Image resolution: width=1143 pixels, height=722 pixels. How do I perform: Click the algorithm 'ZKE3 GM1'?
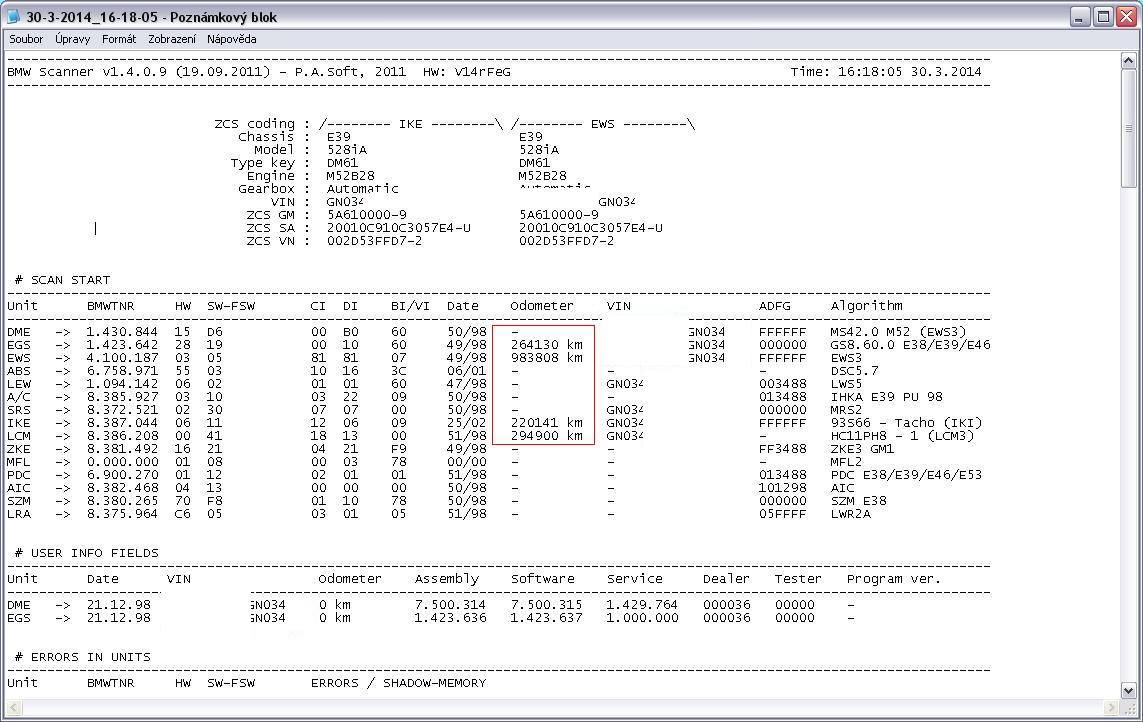[862, 449]
